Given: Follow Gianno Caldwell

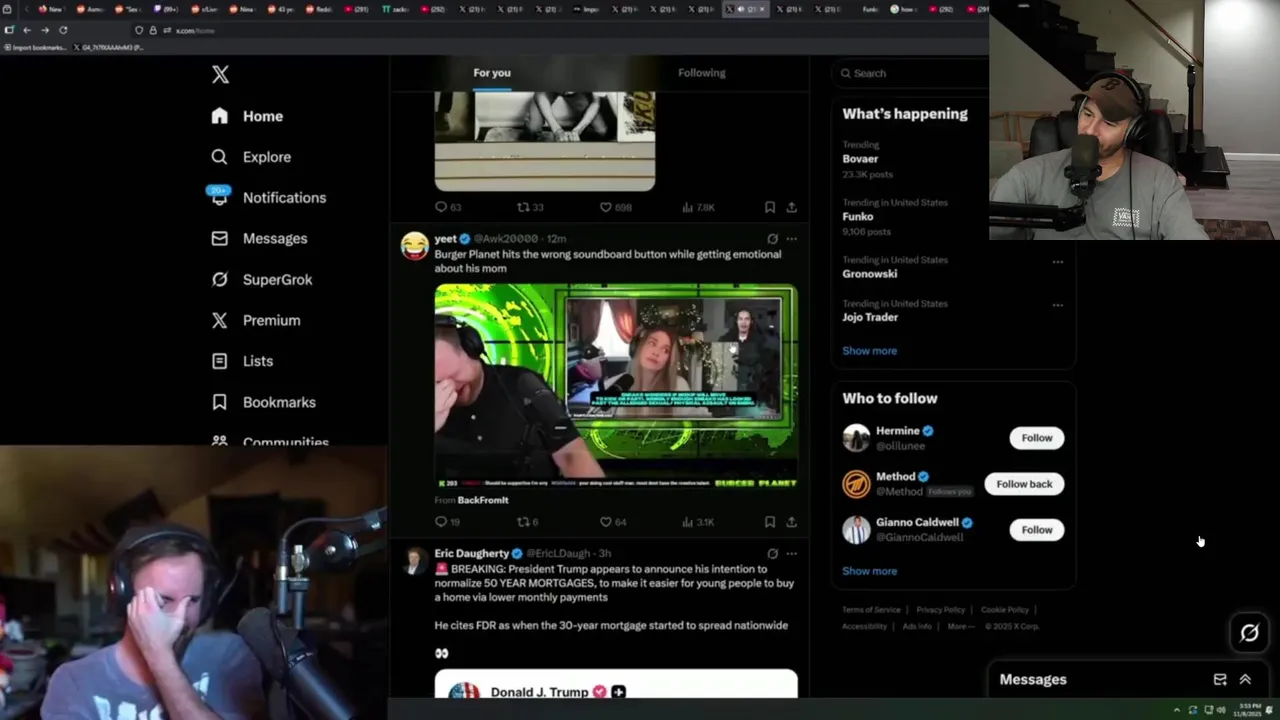Looking at the screenshot, I should (x=1037, y=530).
